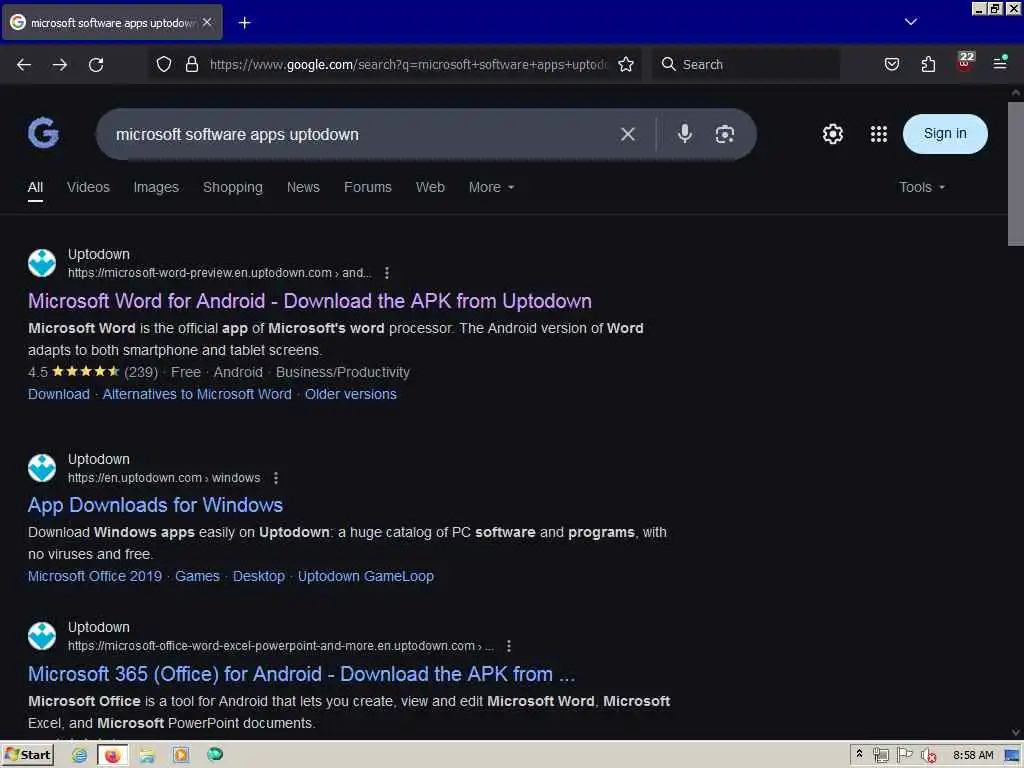Open the Desktop sitelink
This screenshot has height=768, width=1024.
pyautogui.click(x=259, y=577)
